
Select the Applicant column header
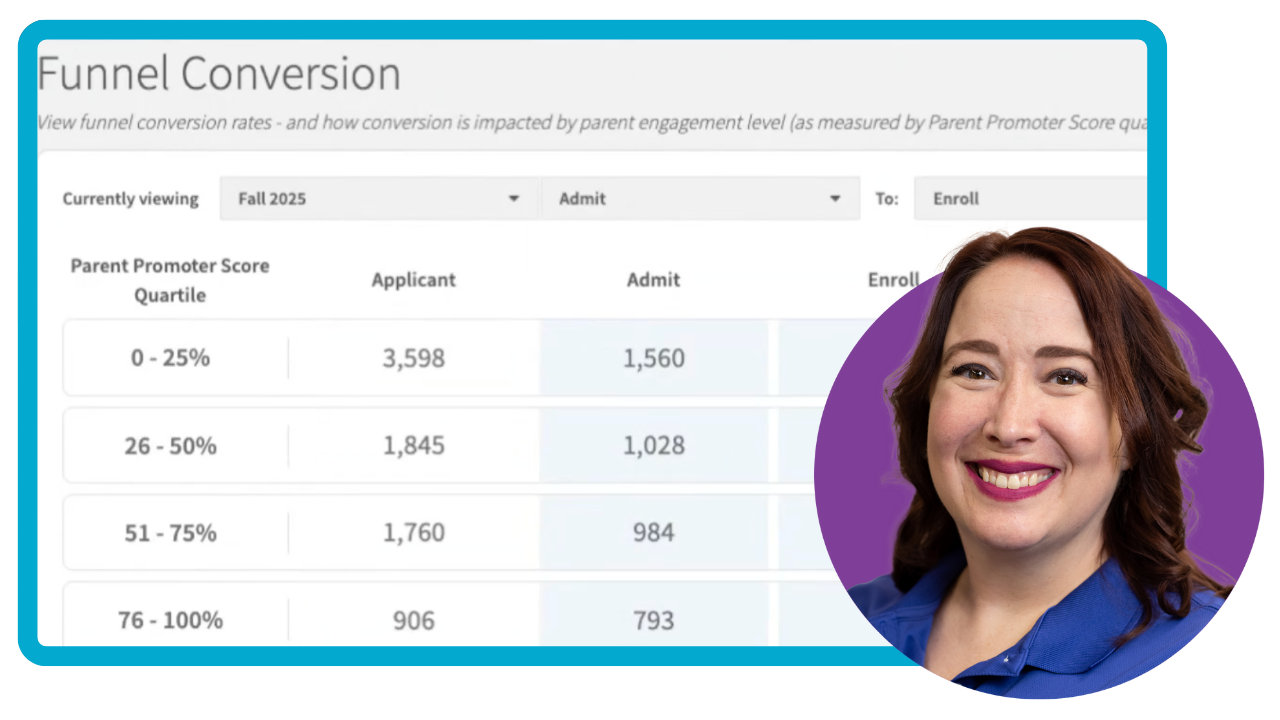tap(413, 280)
